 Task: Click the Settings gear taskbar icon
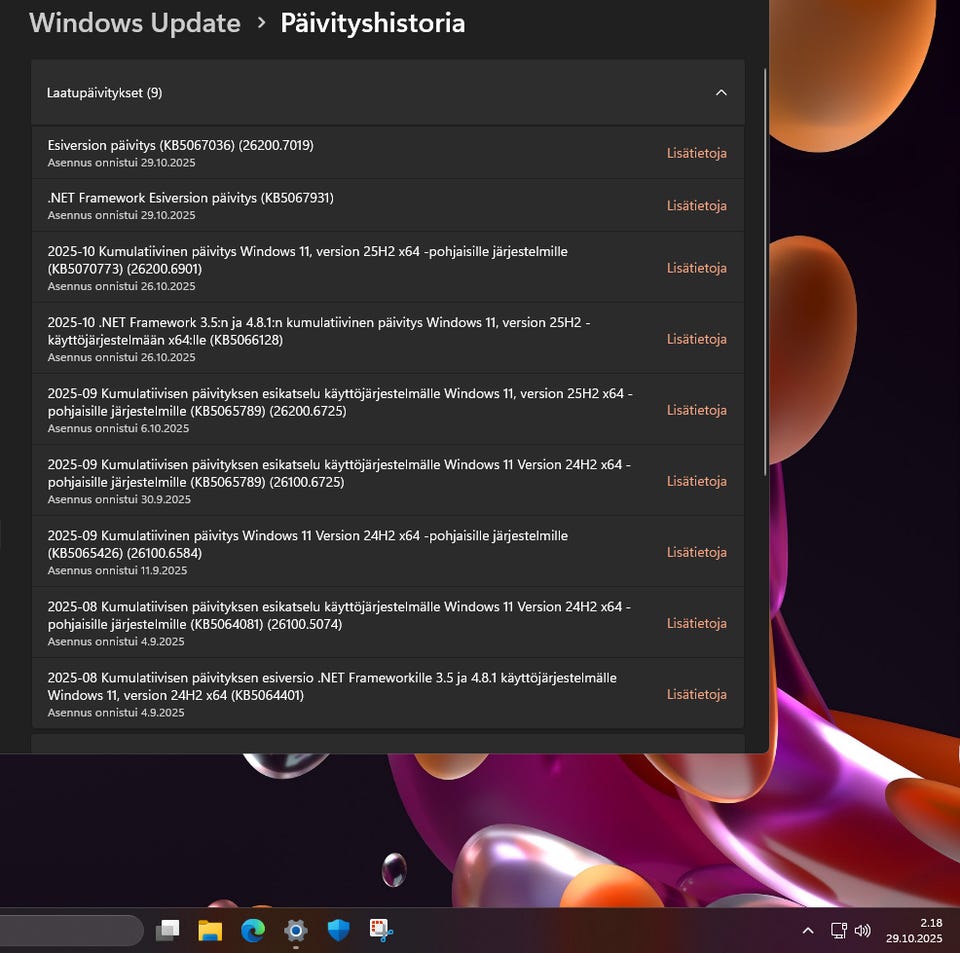pos(296,930)
